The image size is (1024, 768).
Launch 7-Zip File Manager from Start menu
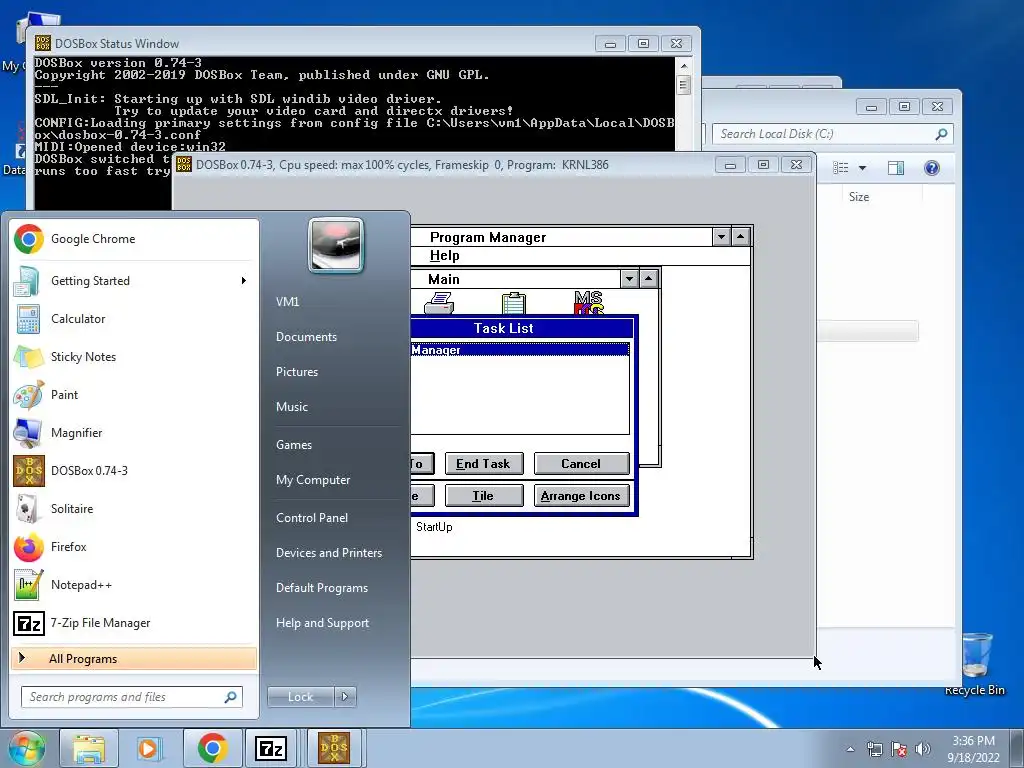134,623
